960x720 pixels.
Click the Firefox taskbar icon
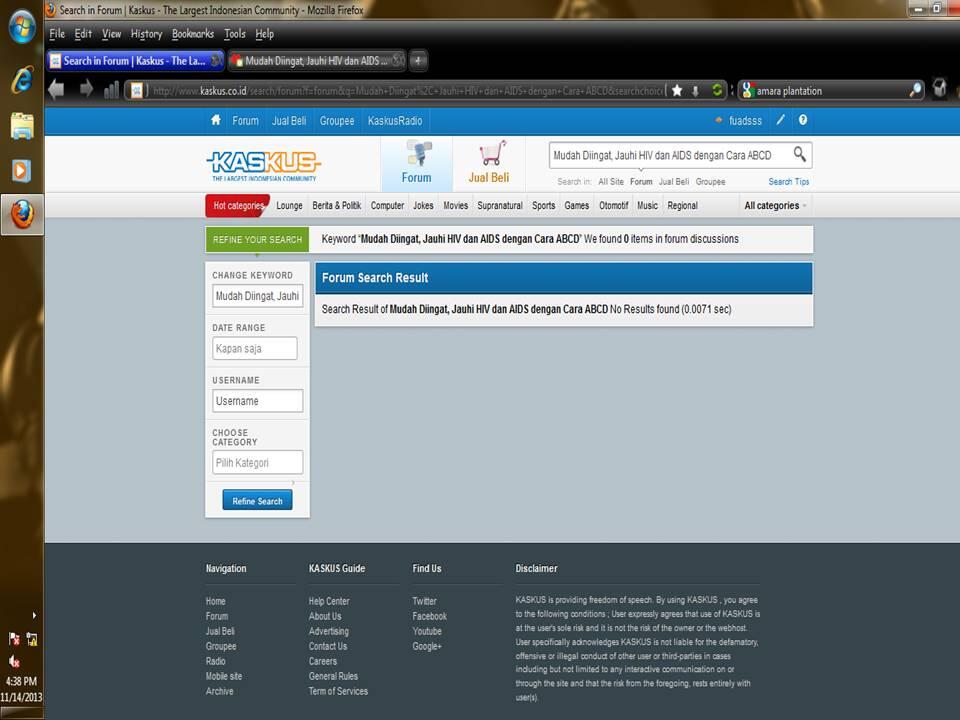tap(22, 214)
